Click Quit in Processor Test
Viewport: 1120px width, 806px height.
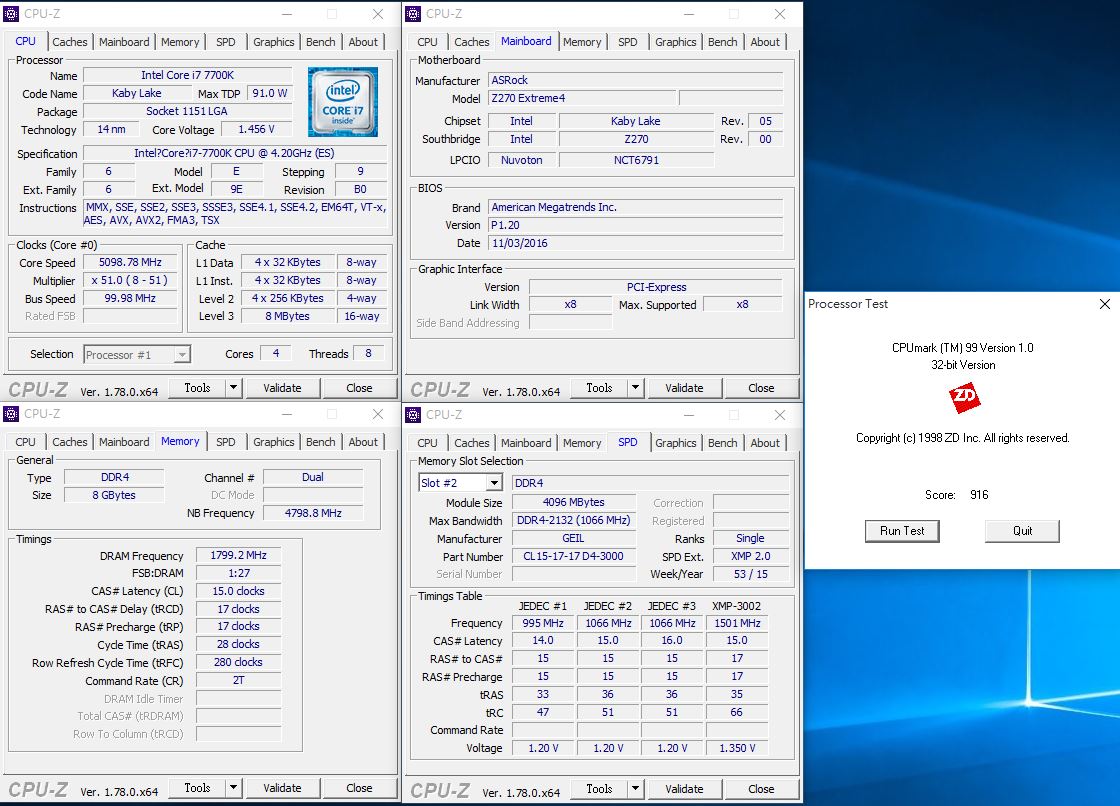[x=1022, y=531]
